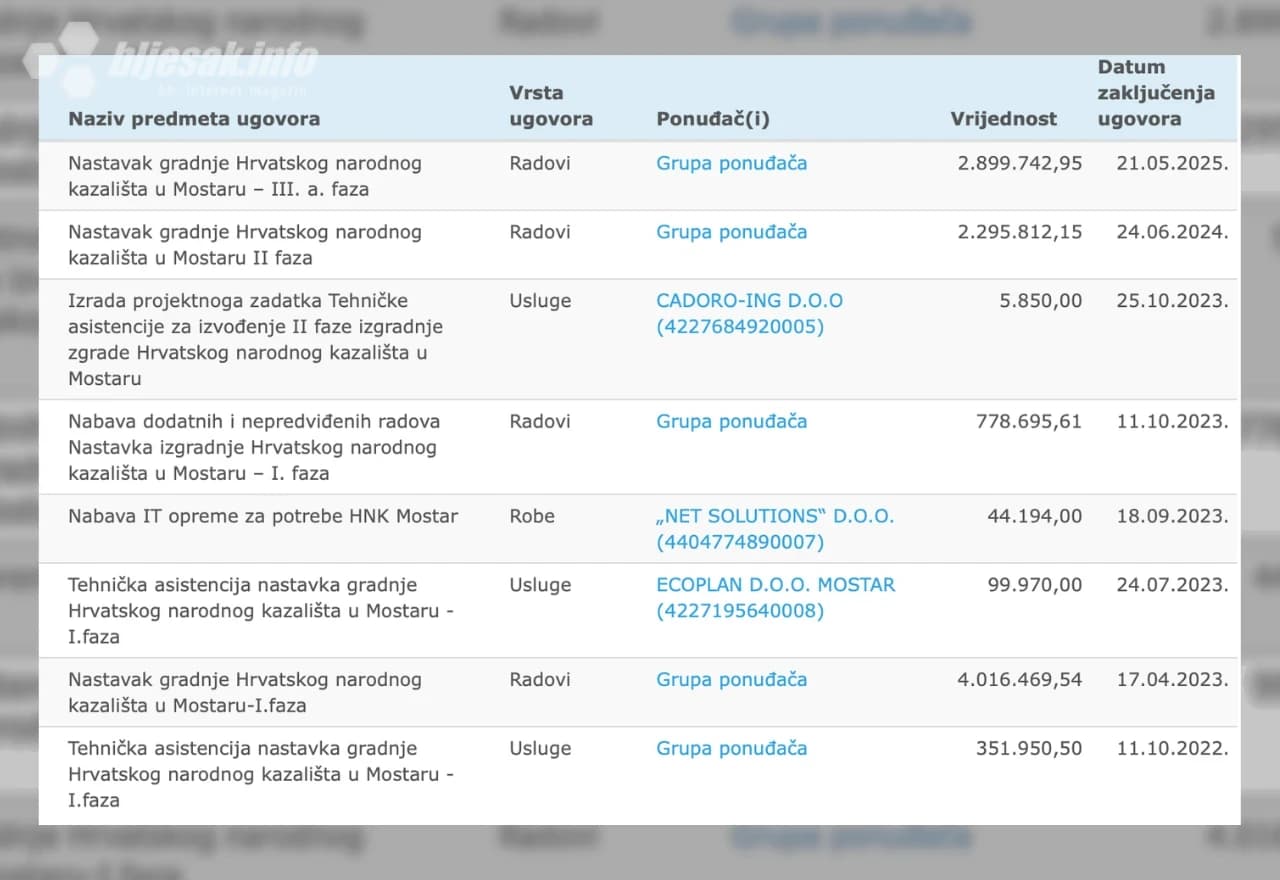Click the date 21.05.2025.
Viewport: 1280px width, 880px height.
1172,163
